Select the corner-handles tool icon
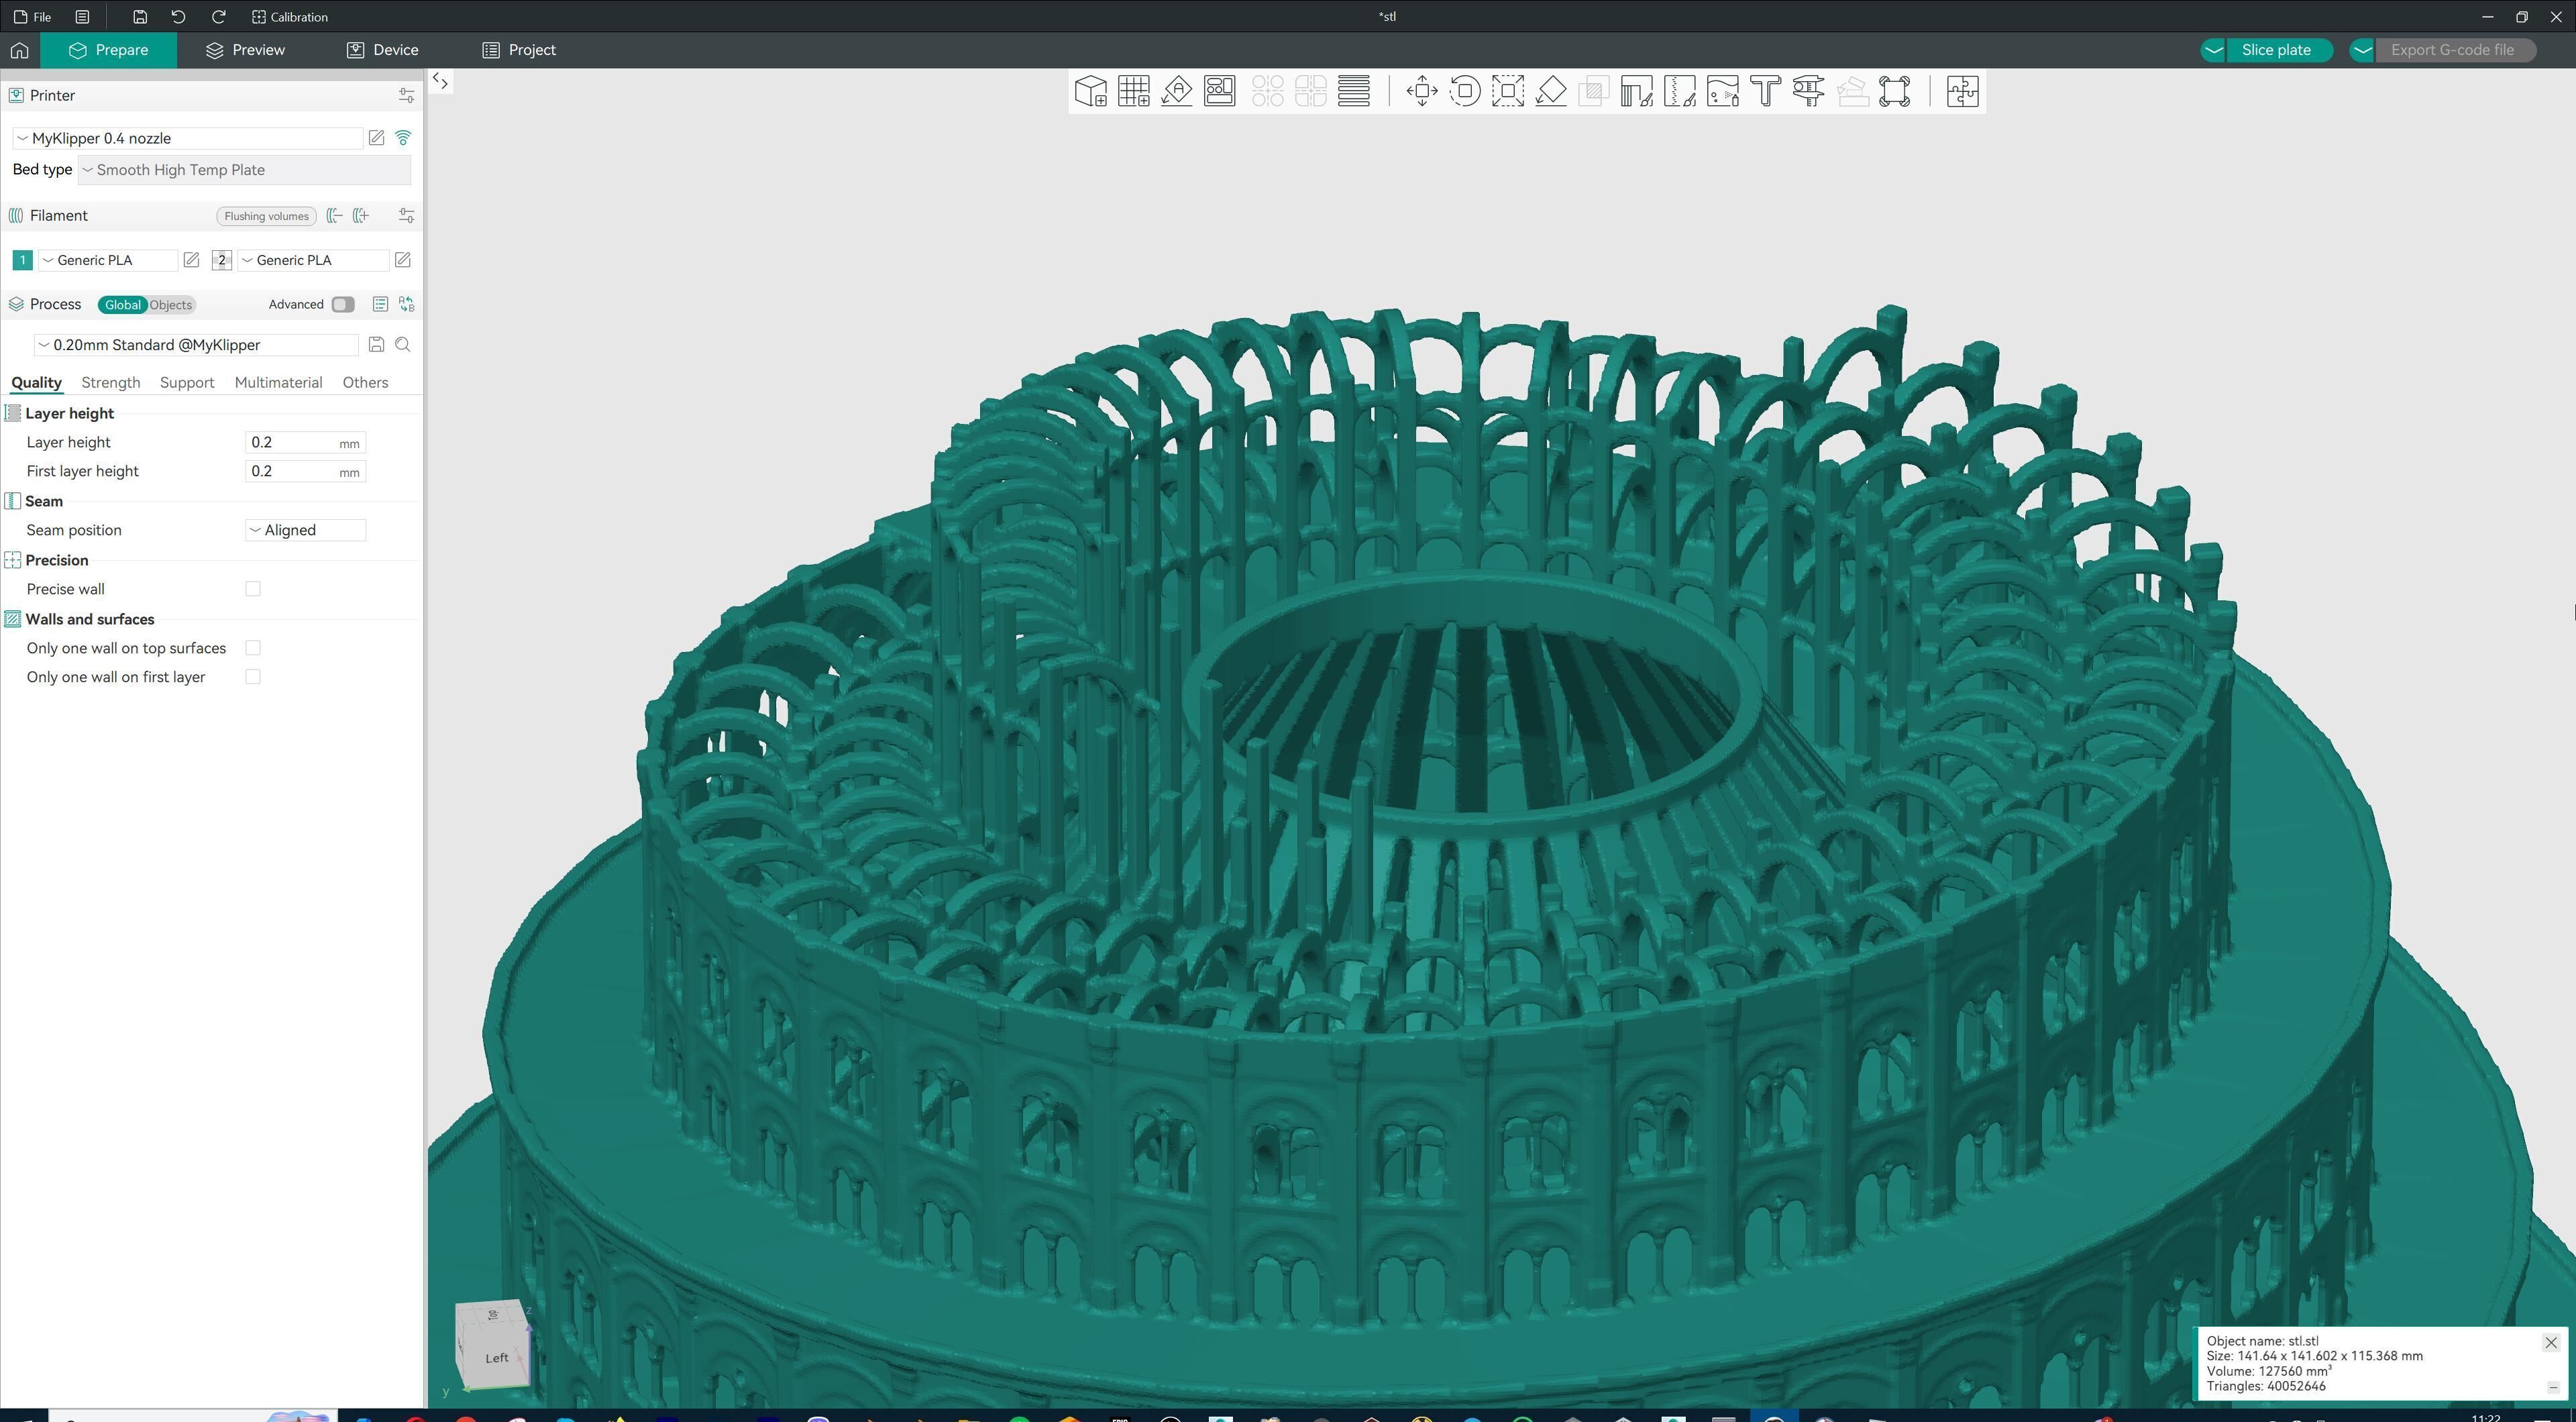The width and height of the screenshot is (2576, 1422). (x=1895, y=91)
